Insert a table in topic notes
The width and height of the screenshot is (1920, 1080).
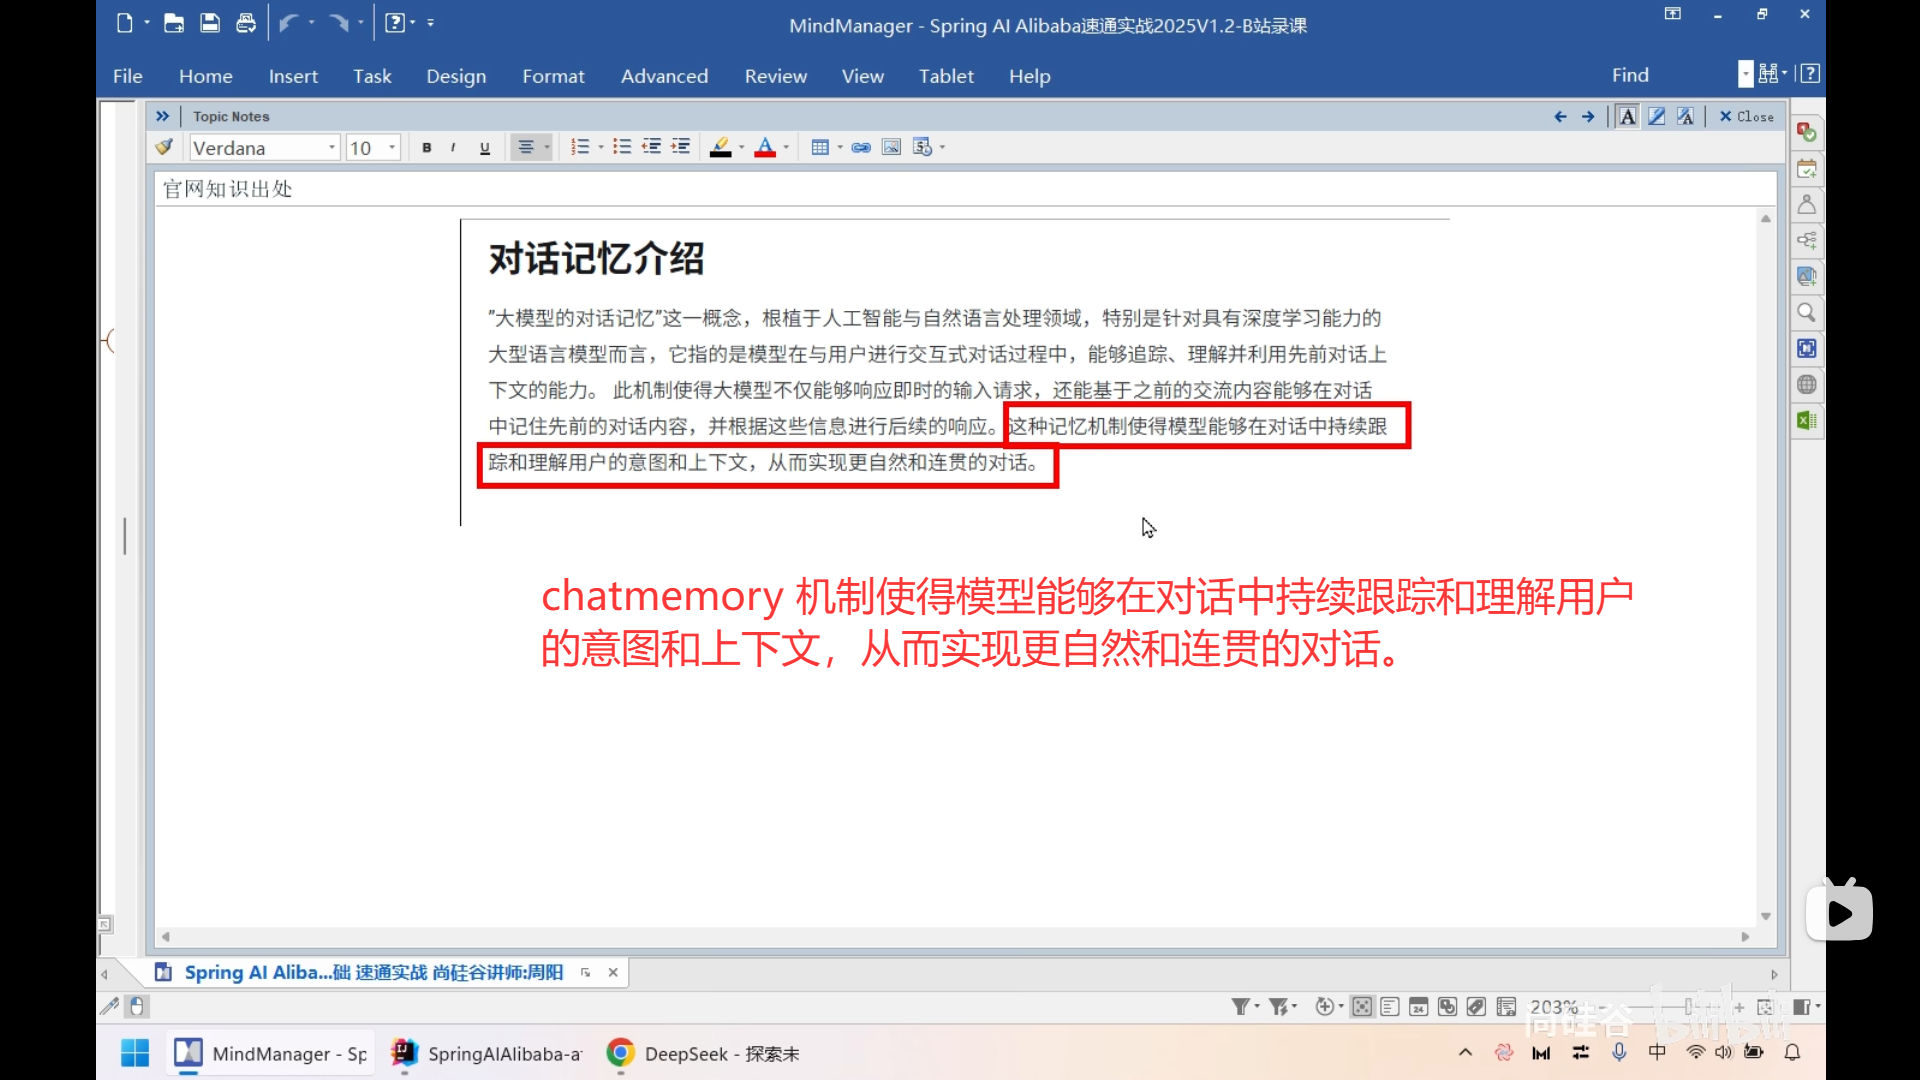coord(820,147)
